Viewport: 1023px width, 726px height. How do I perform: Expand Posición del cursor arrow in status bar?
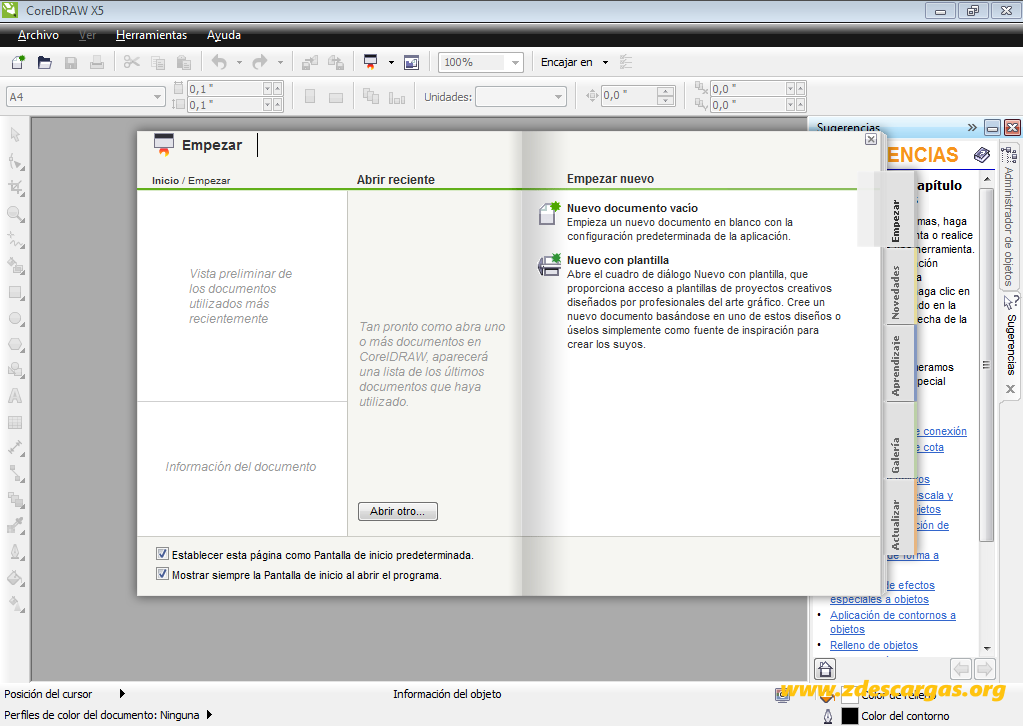(x=122, y=694)
